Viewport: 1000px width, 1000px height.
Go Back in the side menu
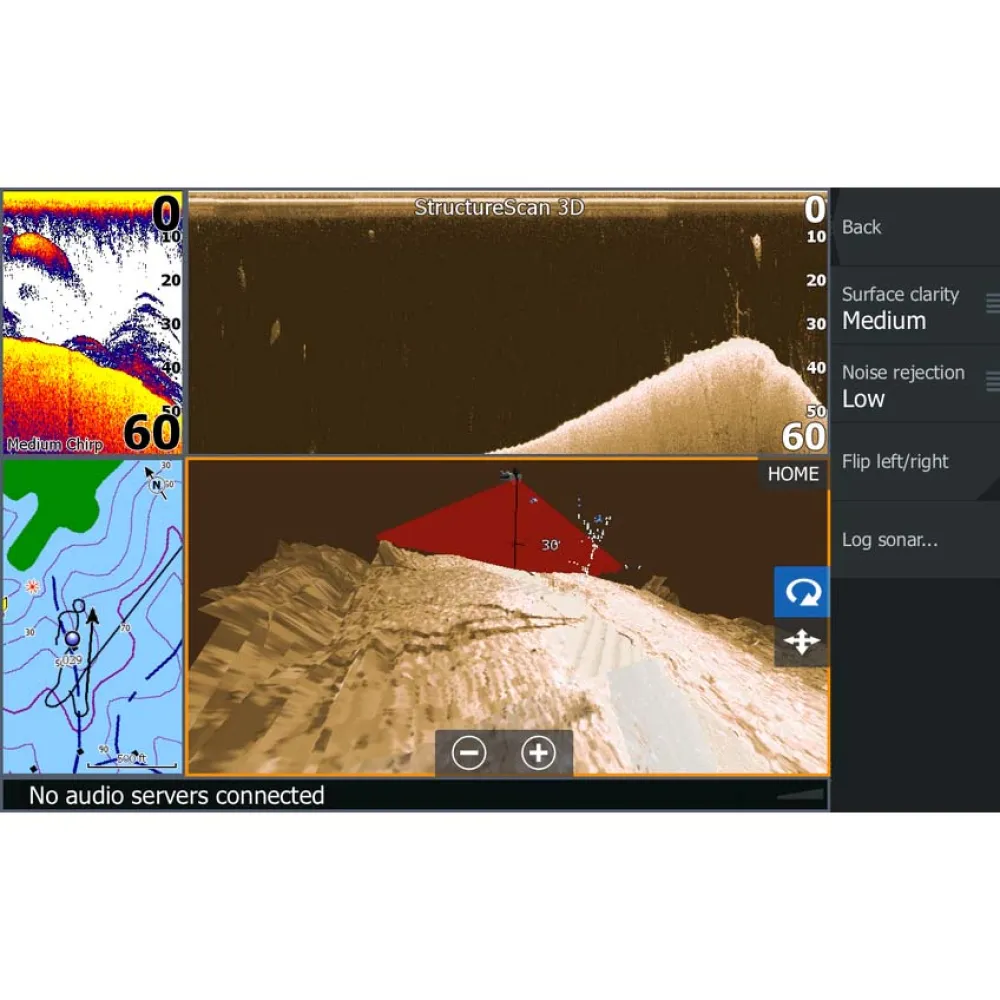[x=862, y=227]
